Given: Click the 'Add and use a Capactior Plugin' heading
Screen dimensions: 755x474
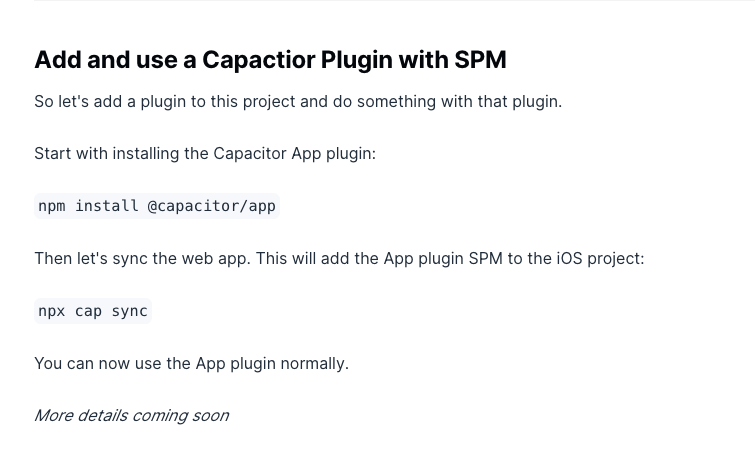Looking at the screenshot, I should coord(270,60).
